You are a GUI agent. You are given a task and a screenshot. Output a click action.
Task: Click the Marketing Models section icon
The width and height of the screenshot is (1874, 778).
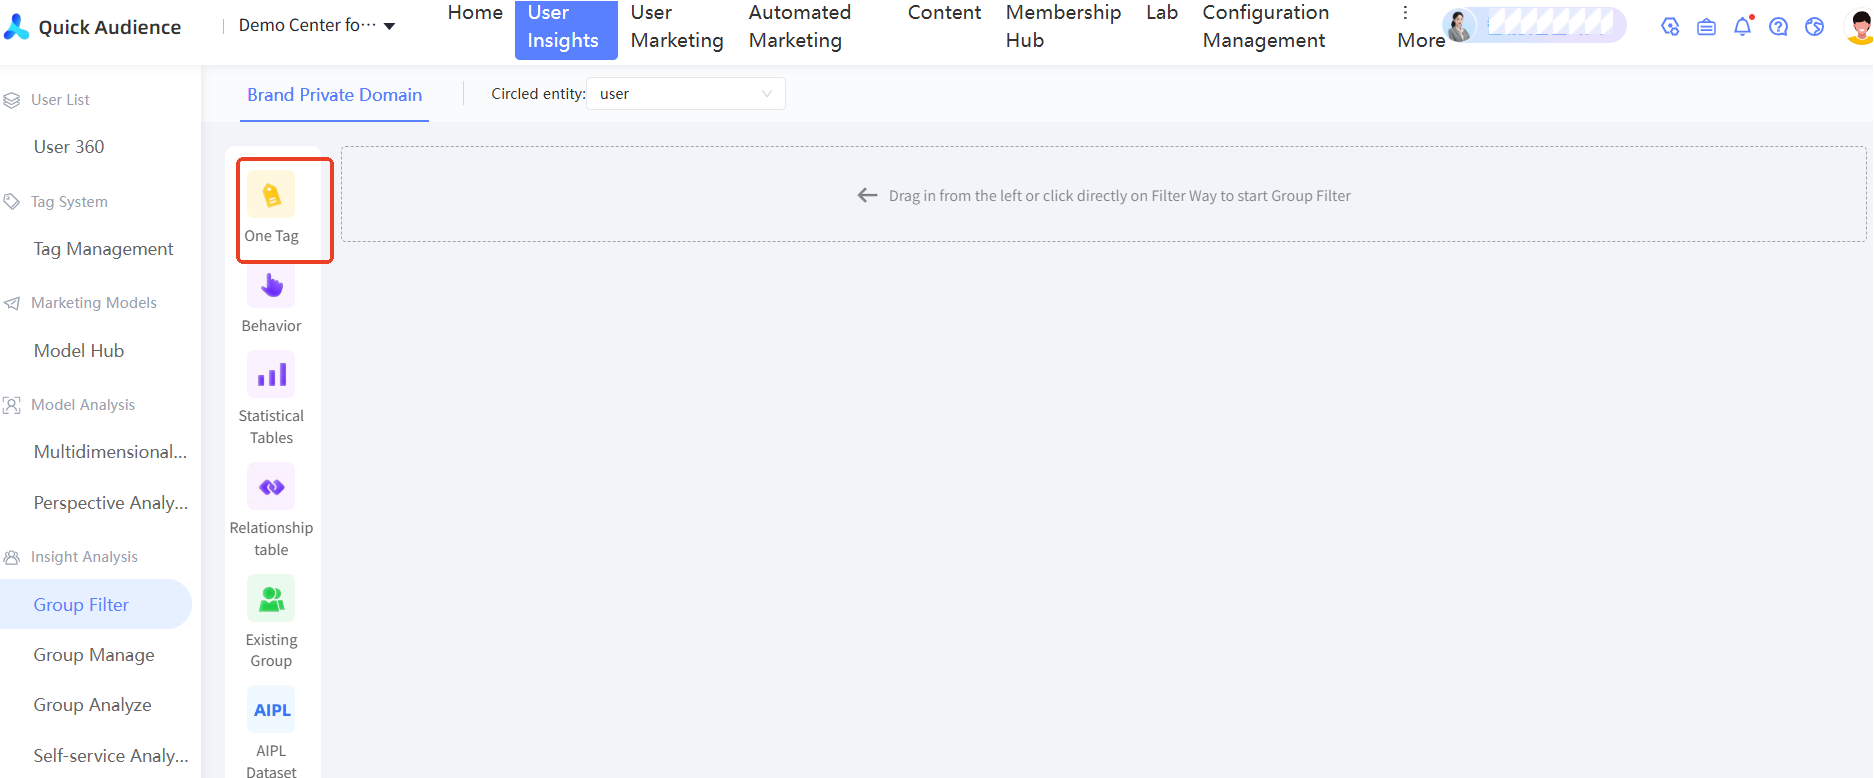[x=12, y=303]
